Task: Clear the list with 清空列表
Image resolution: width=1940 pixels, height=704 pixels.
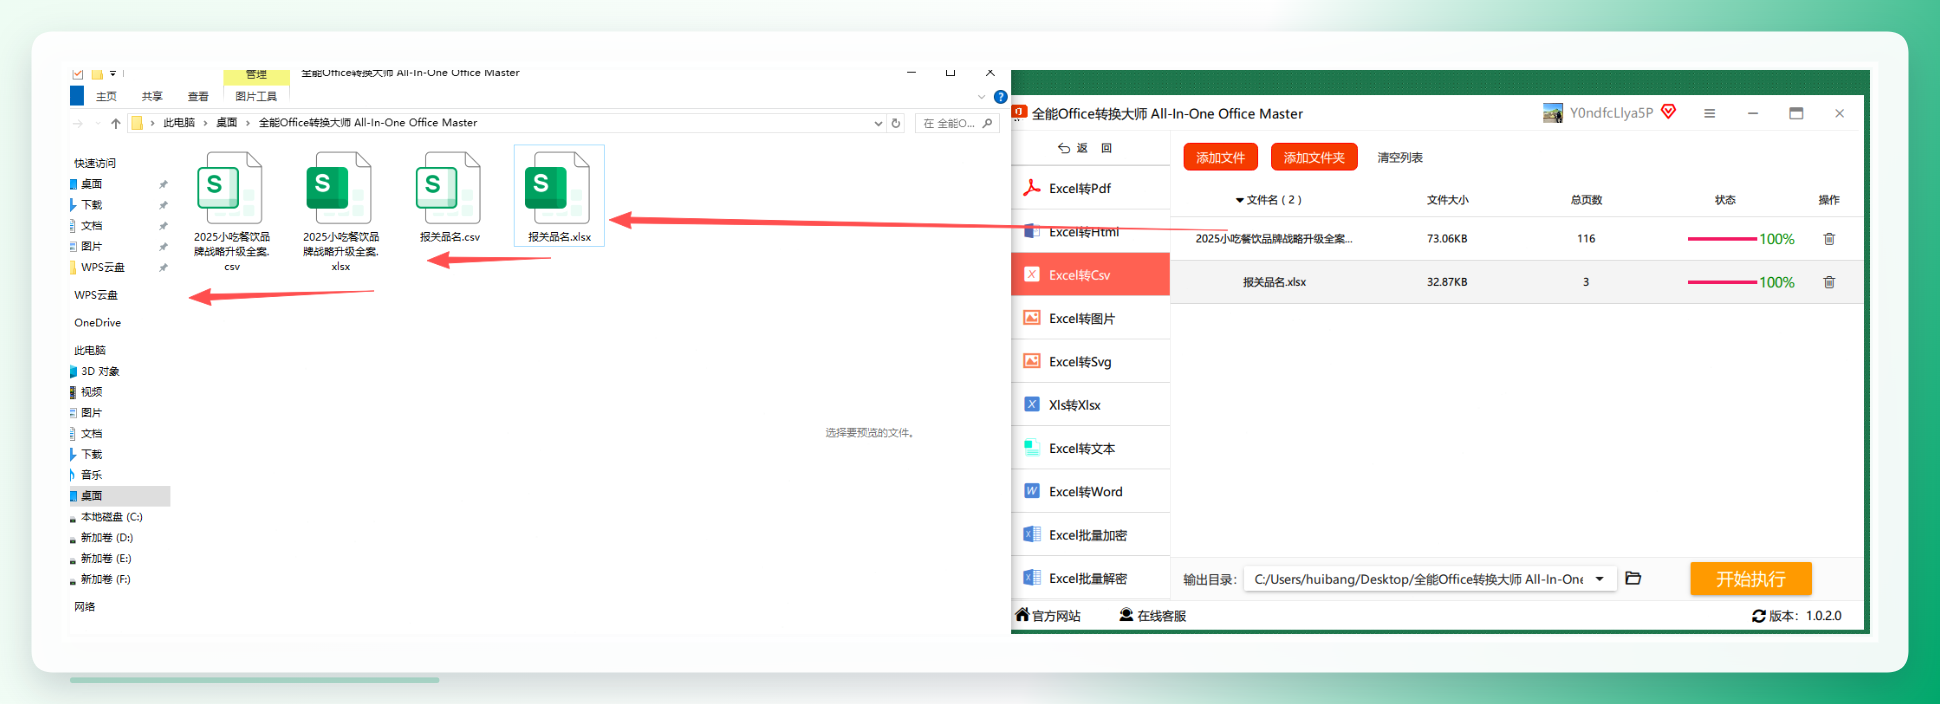Action: tap(1400, 158)
